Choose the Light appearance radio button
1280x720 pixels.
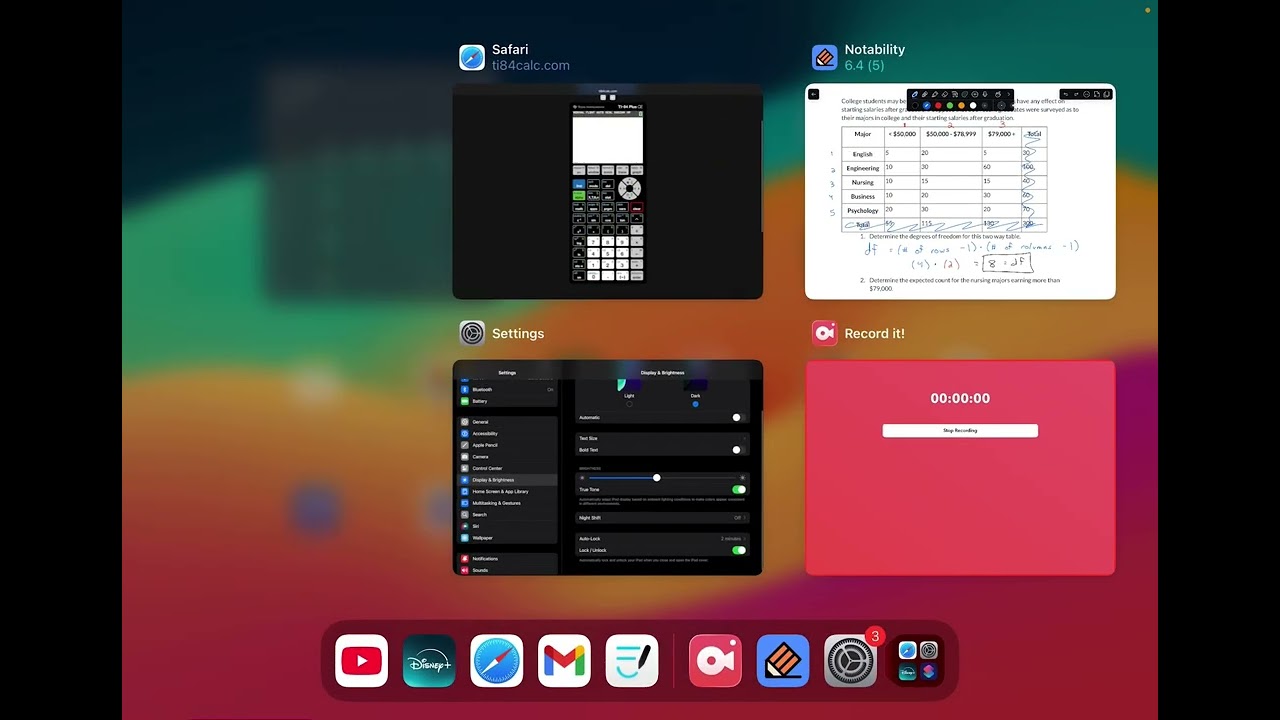(629, 404)
